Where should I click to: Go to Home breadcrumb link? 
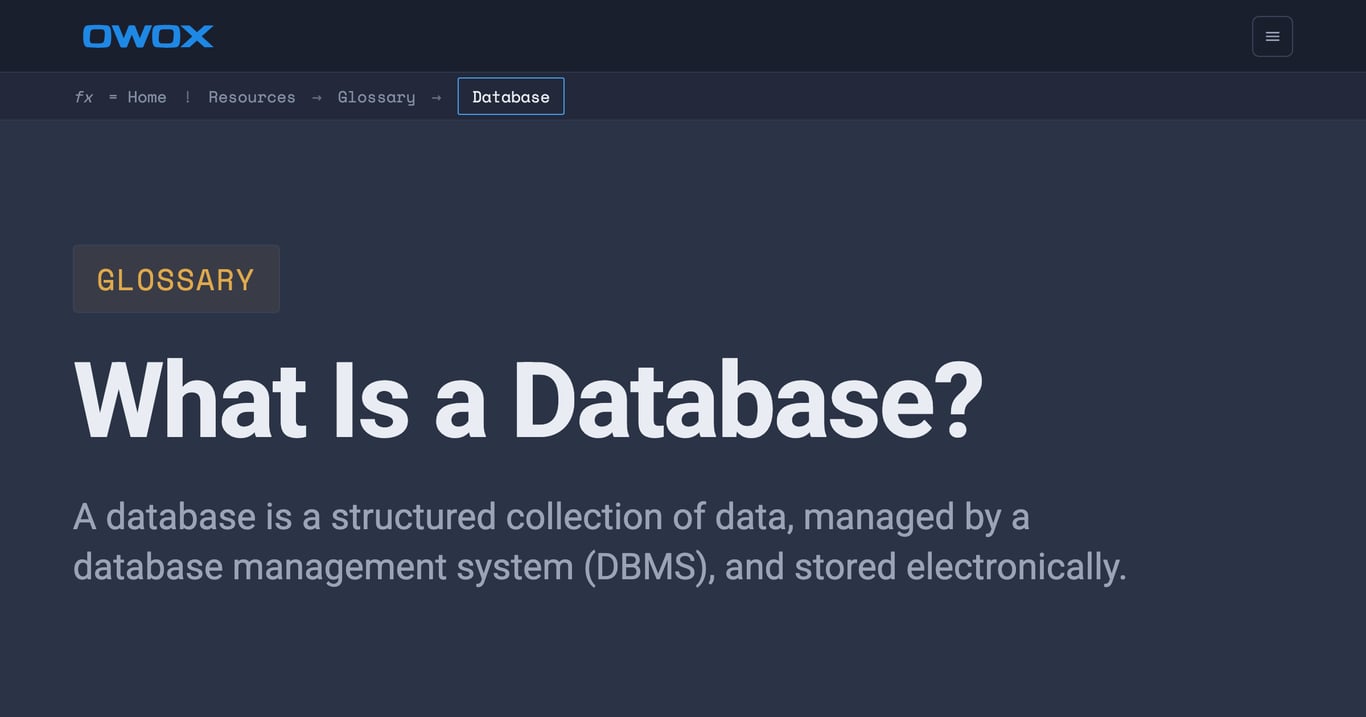tap(147, 97)
